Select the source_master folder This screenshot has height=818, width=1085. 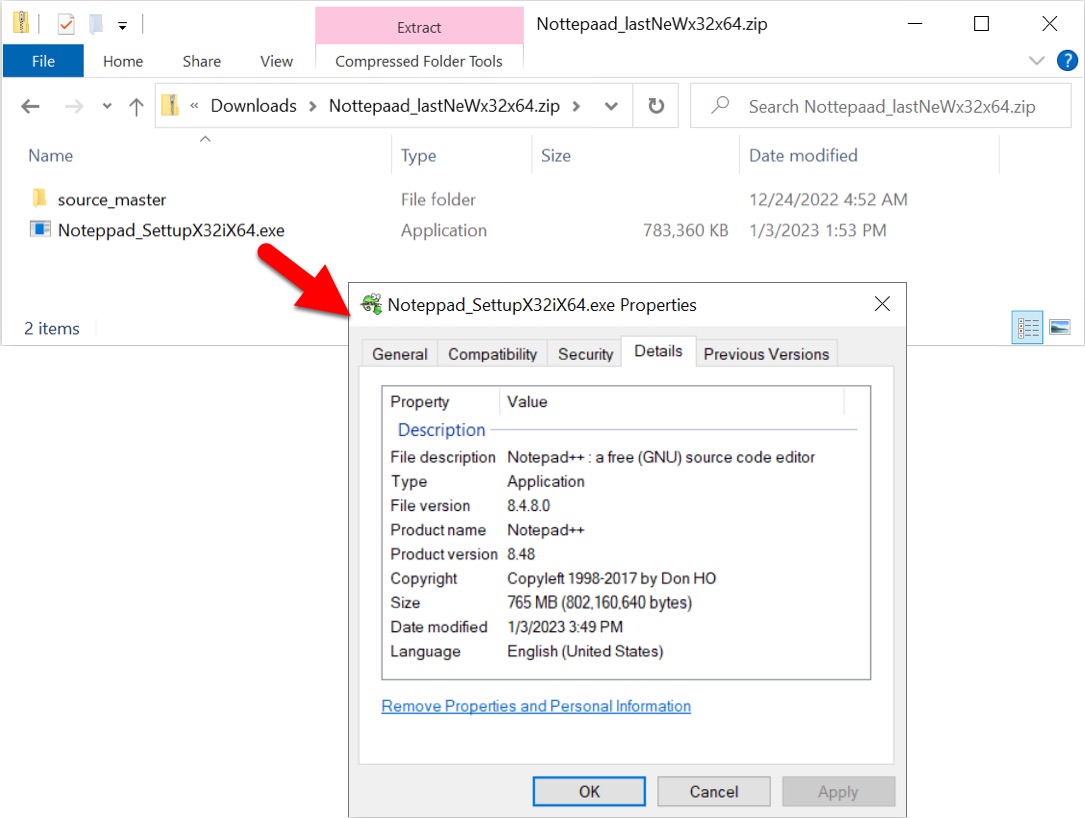(x=111, y=199)
